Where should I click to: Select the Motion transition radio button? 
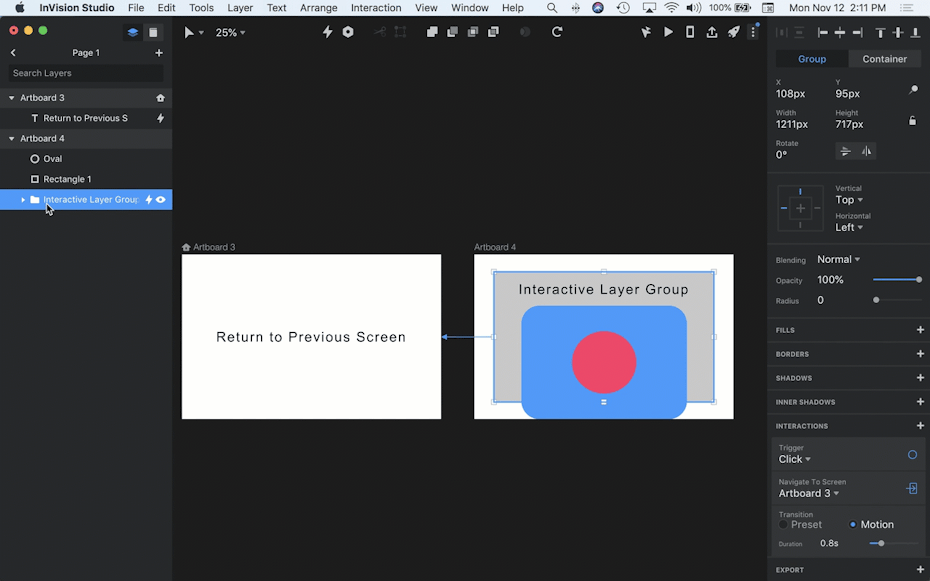853,525
